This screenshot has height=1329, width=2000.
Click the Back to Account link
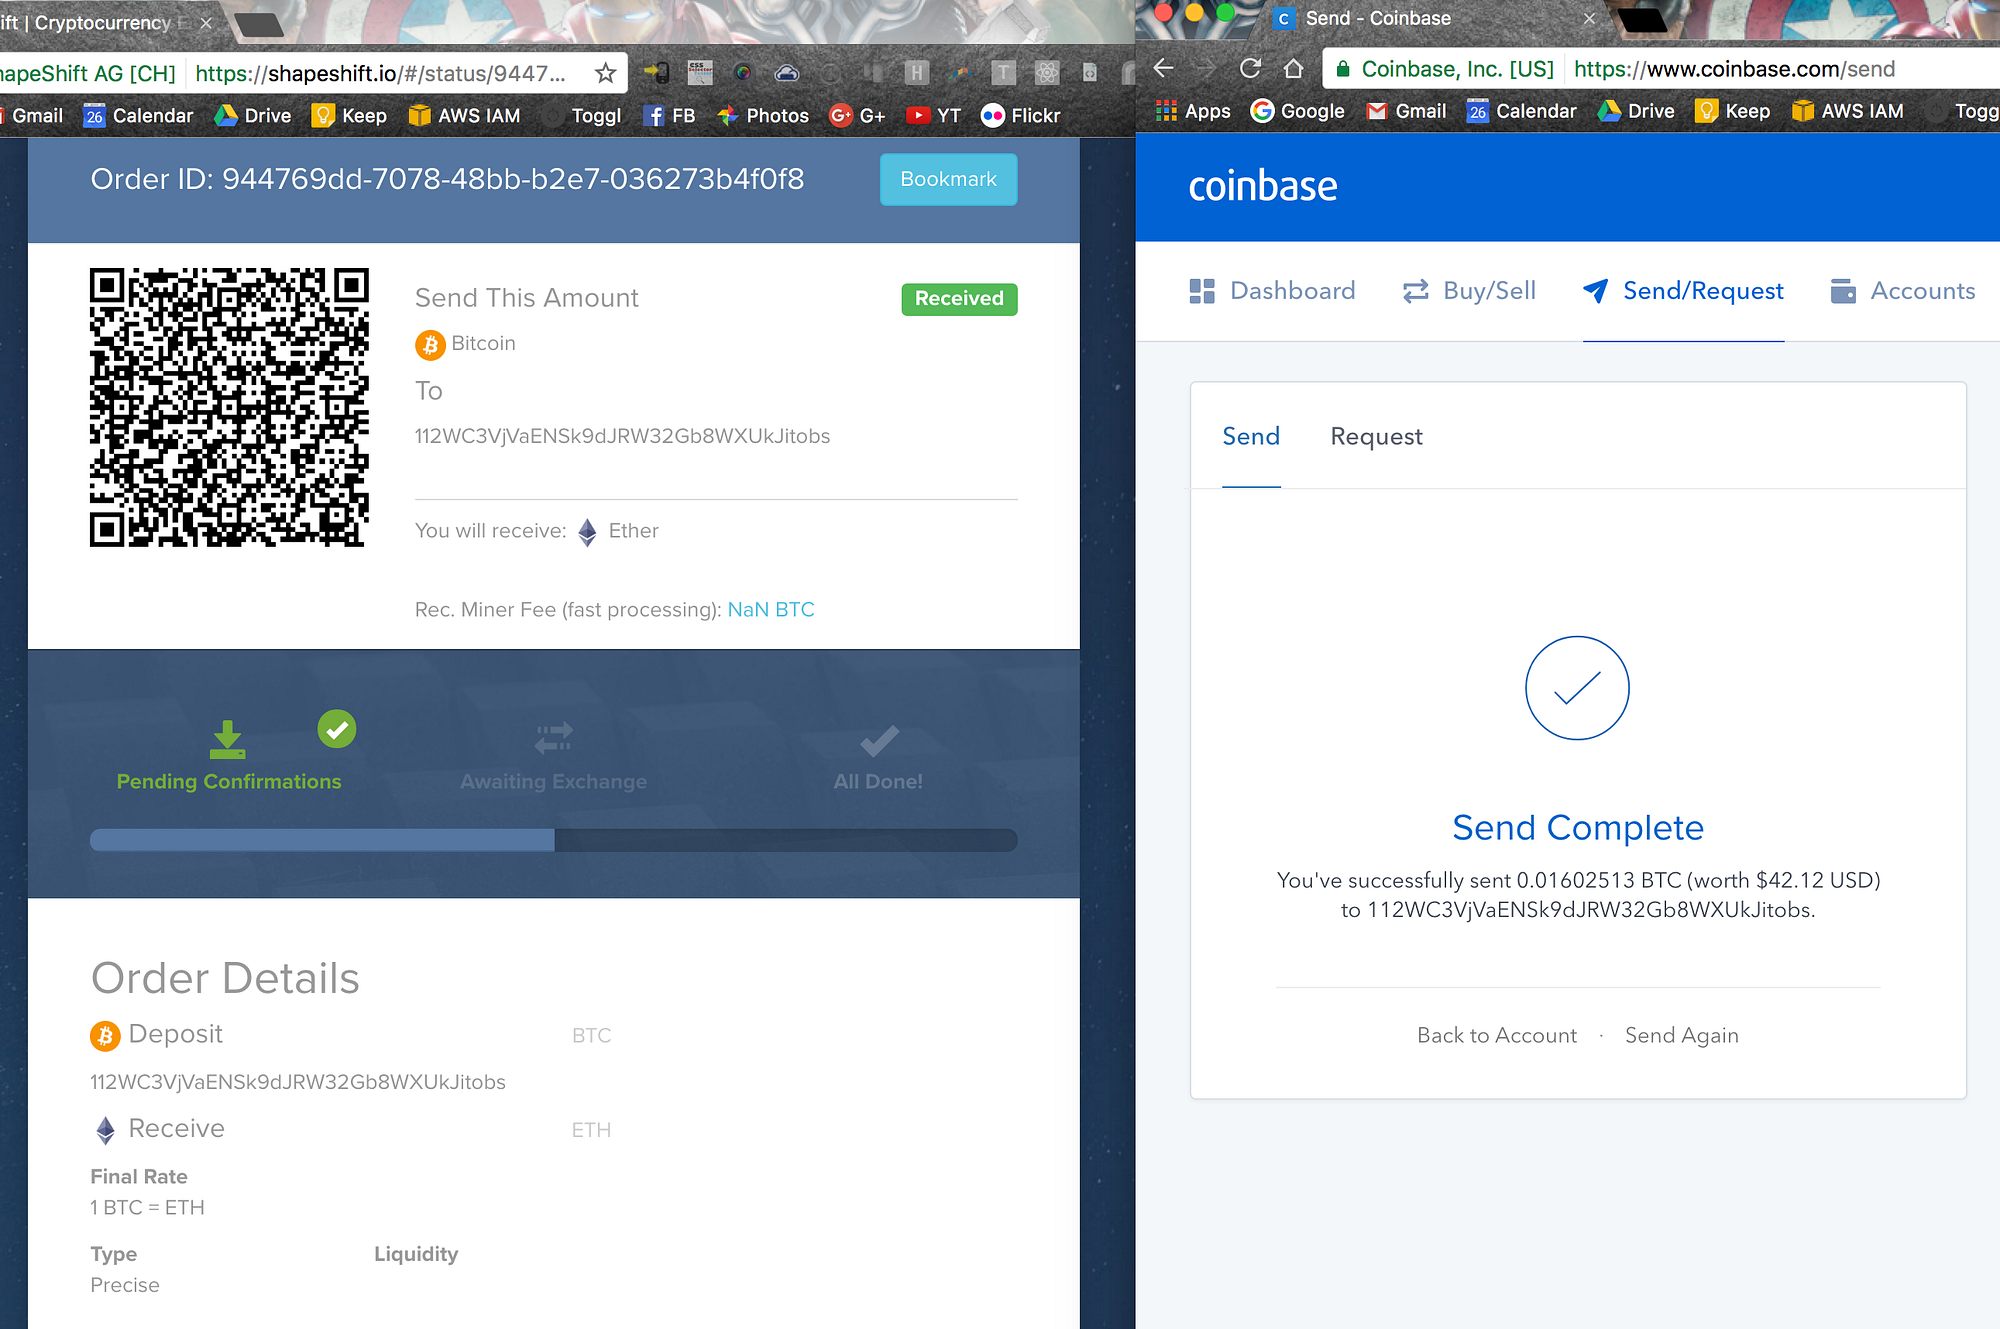(x=1496, y=1036)
